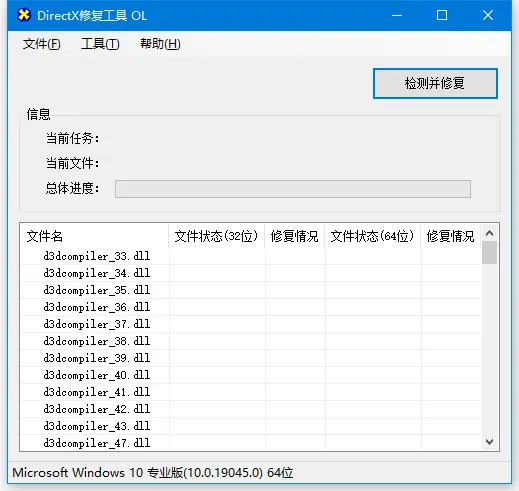Click the 文件名 column header
Screen dimensions: 519x491
point(94,236)
